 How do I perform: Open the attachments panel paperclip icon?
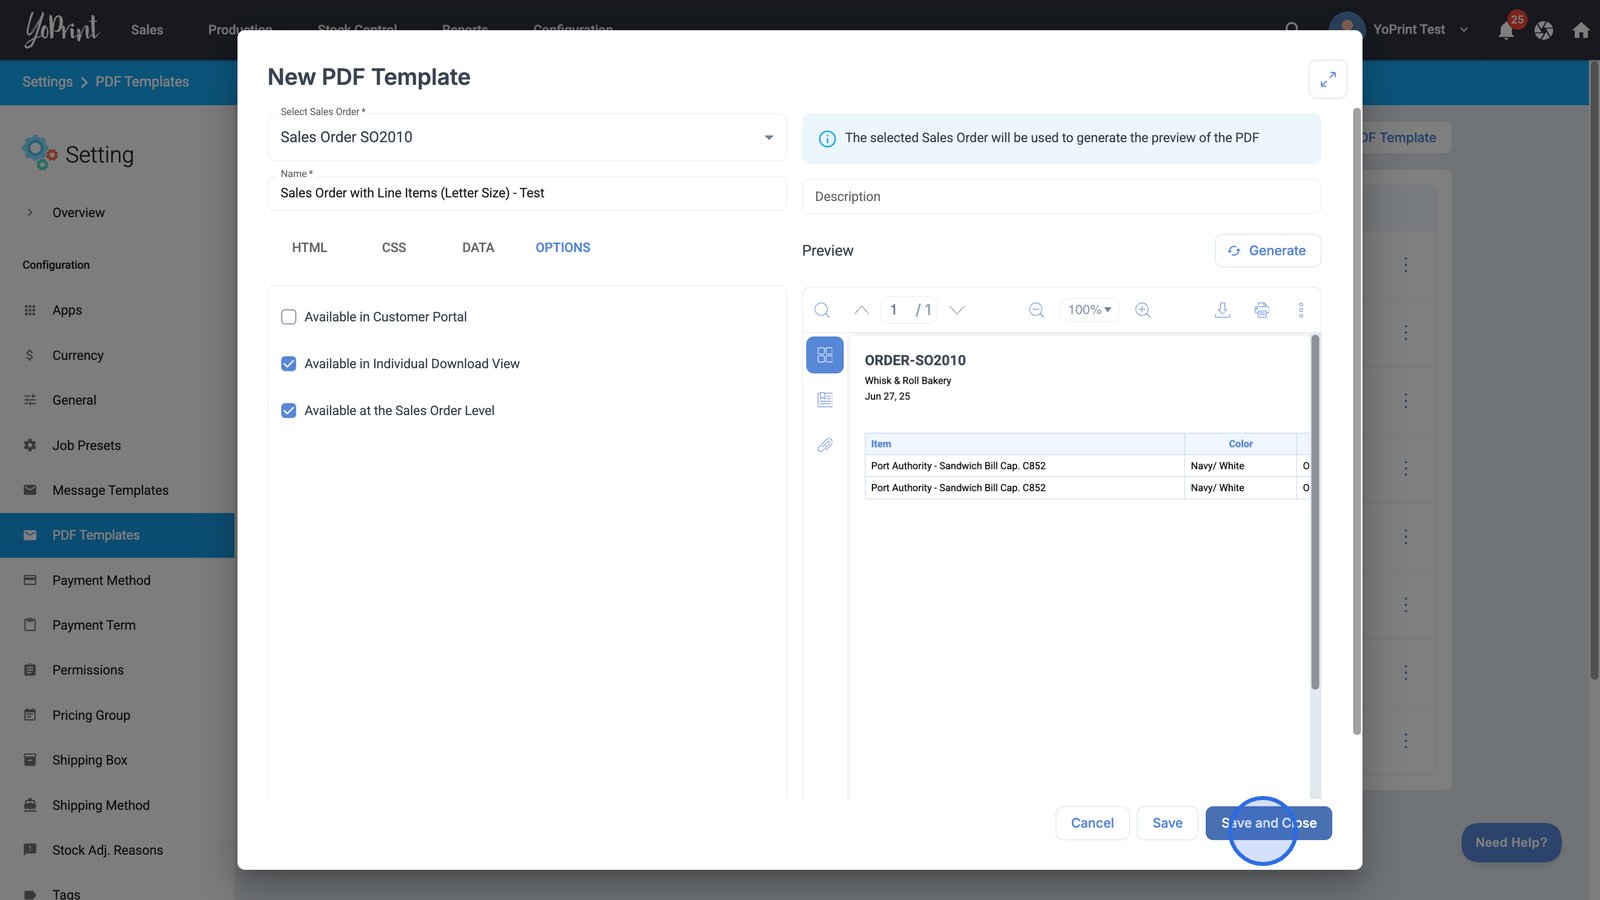pyautogui.click(x=825, y=445)
